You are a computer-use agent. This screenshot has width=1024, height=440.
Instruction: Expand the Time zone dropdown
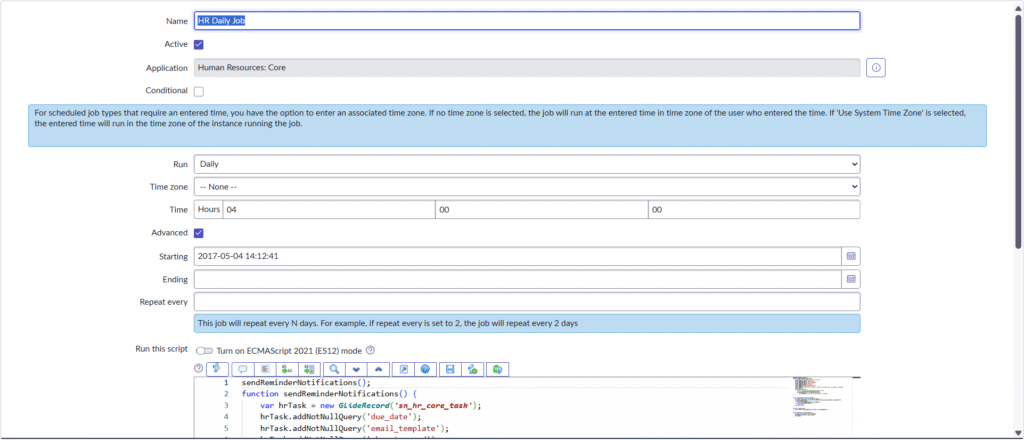click(526, 186)
